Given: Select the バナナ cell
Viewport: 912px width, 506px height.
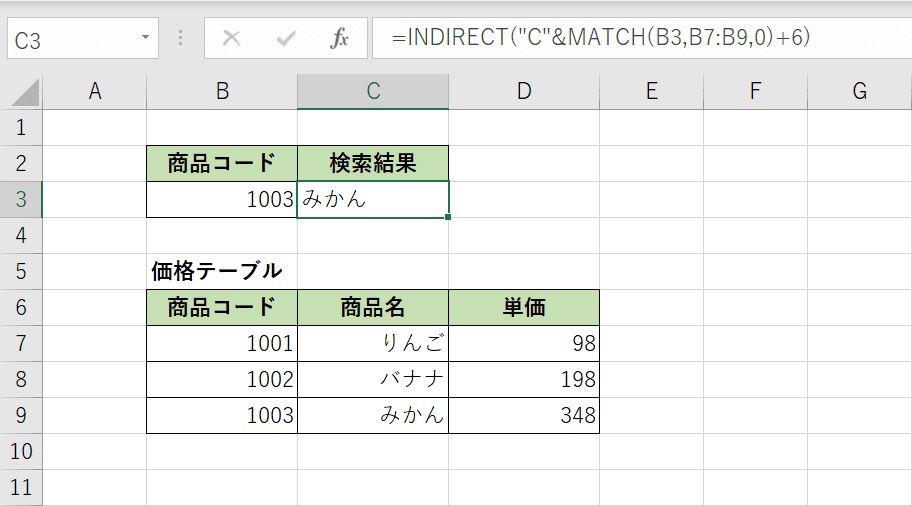Looking at the screenshot, I should [373, 380].
